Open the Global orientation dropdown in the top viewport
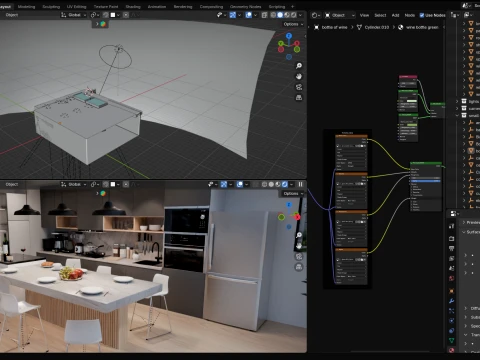Image resolution: width=480 pixels, height=360 pixels. 74,15
